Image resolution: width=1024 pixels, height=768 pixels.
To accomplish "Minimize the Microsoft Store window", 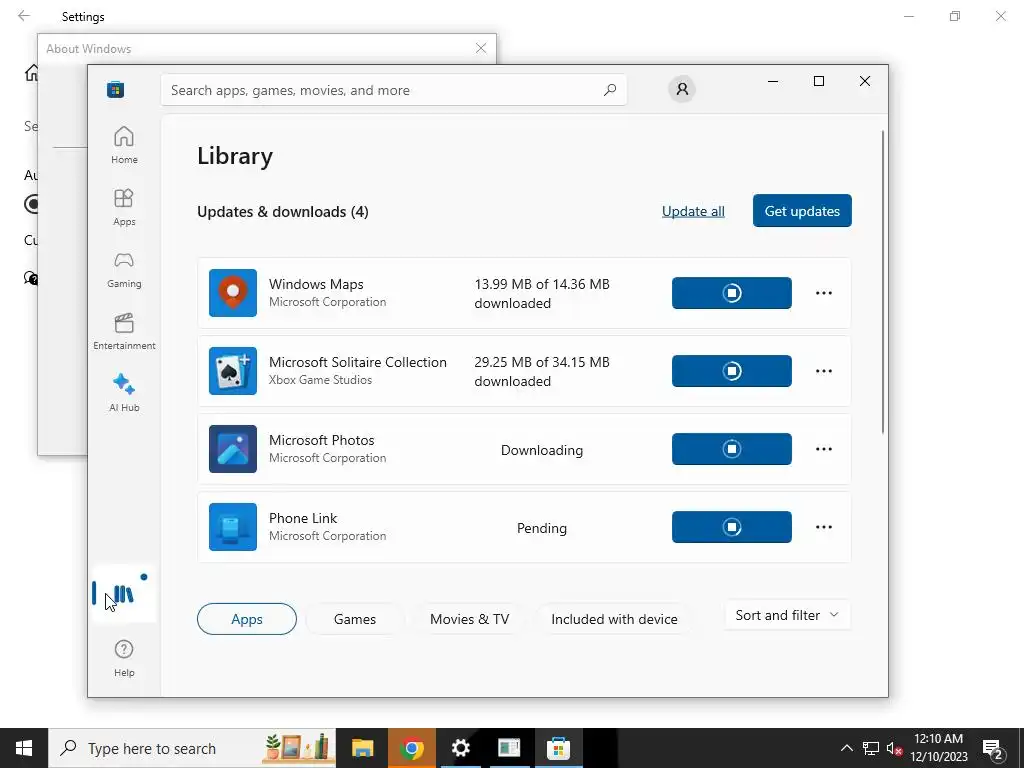I will click(x=773, y=81).
